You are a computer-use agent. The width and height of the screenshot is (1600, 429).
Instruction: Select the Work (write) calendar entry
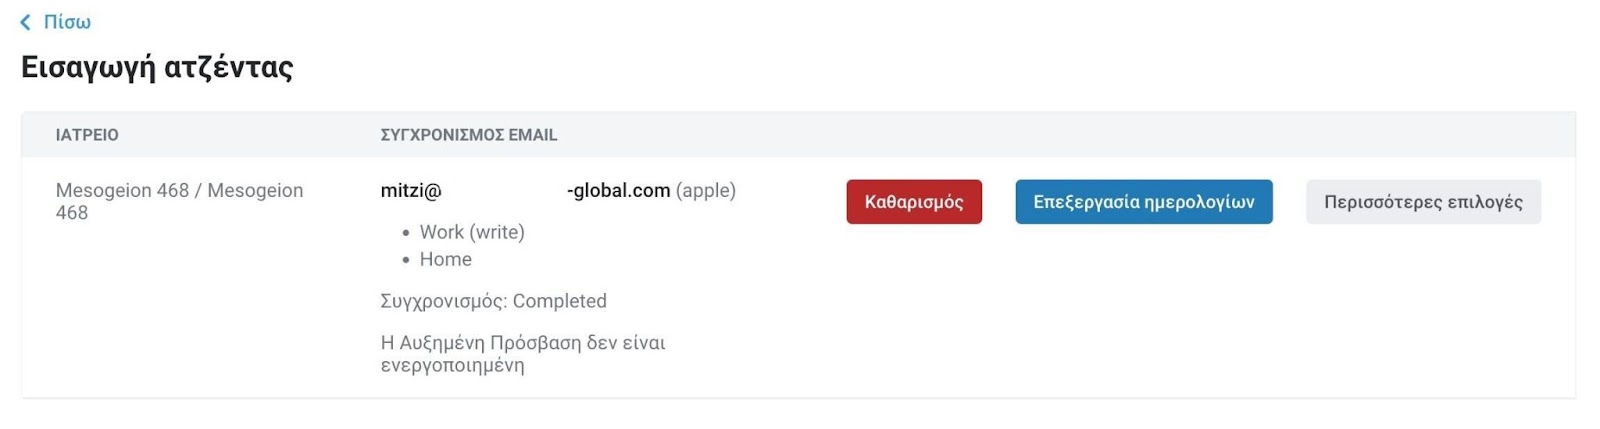472,232
